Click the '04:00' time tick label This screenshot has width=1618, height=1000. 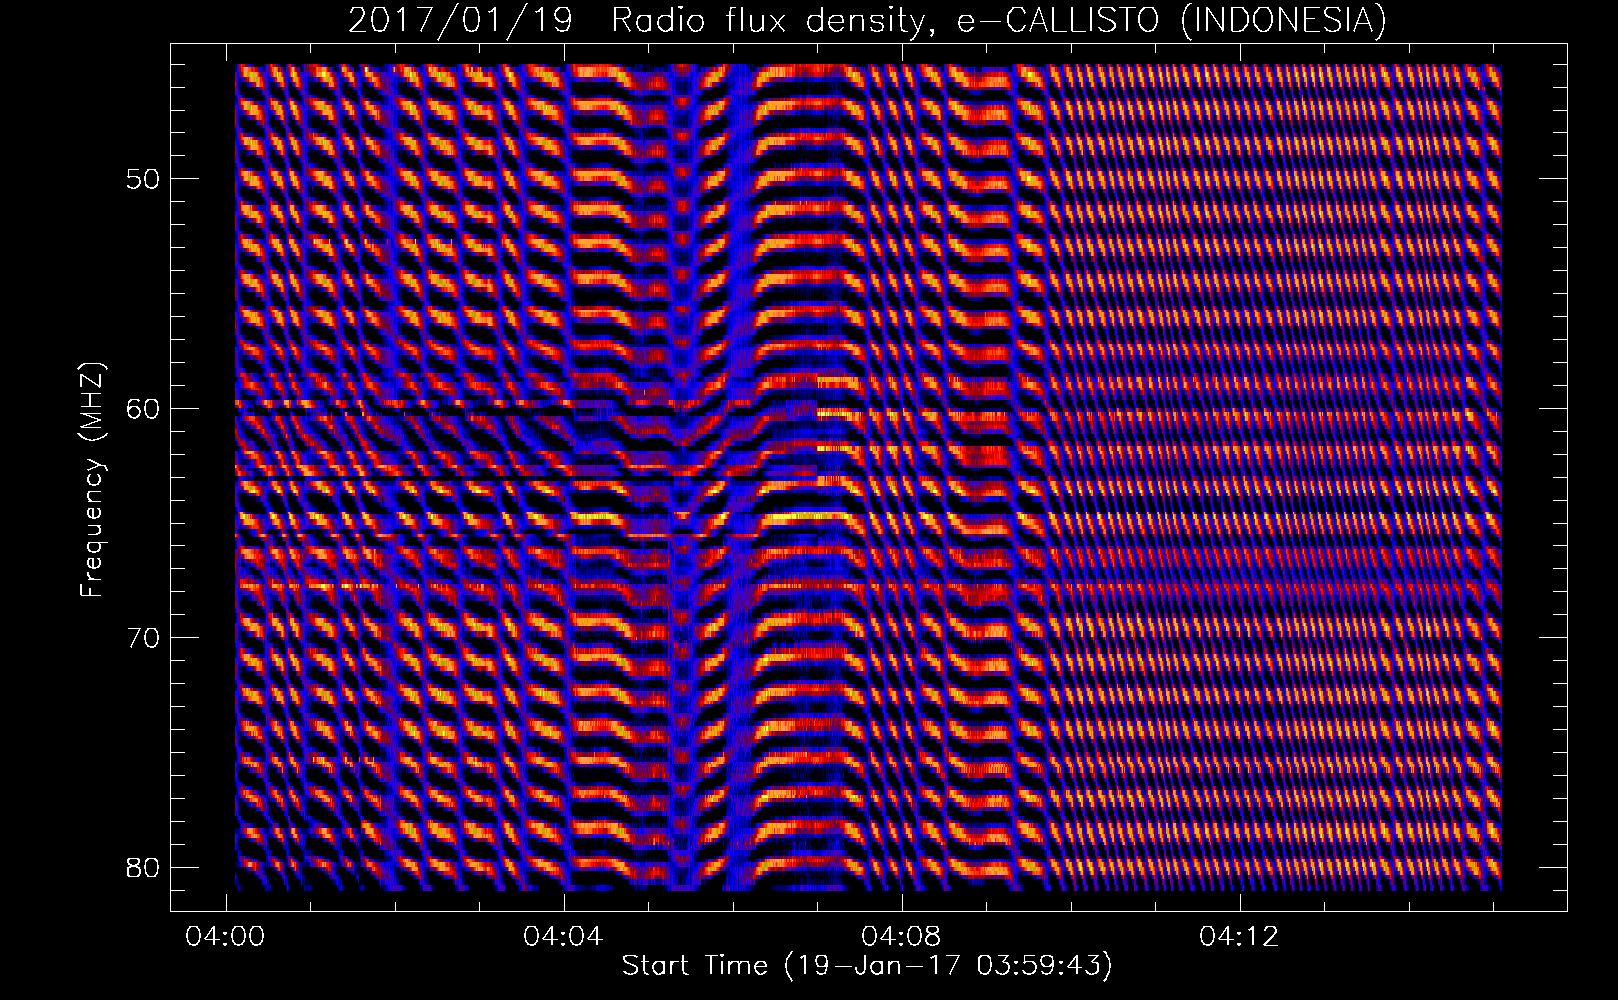(x=226, y=937)
